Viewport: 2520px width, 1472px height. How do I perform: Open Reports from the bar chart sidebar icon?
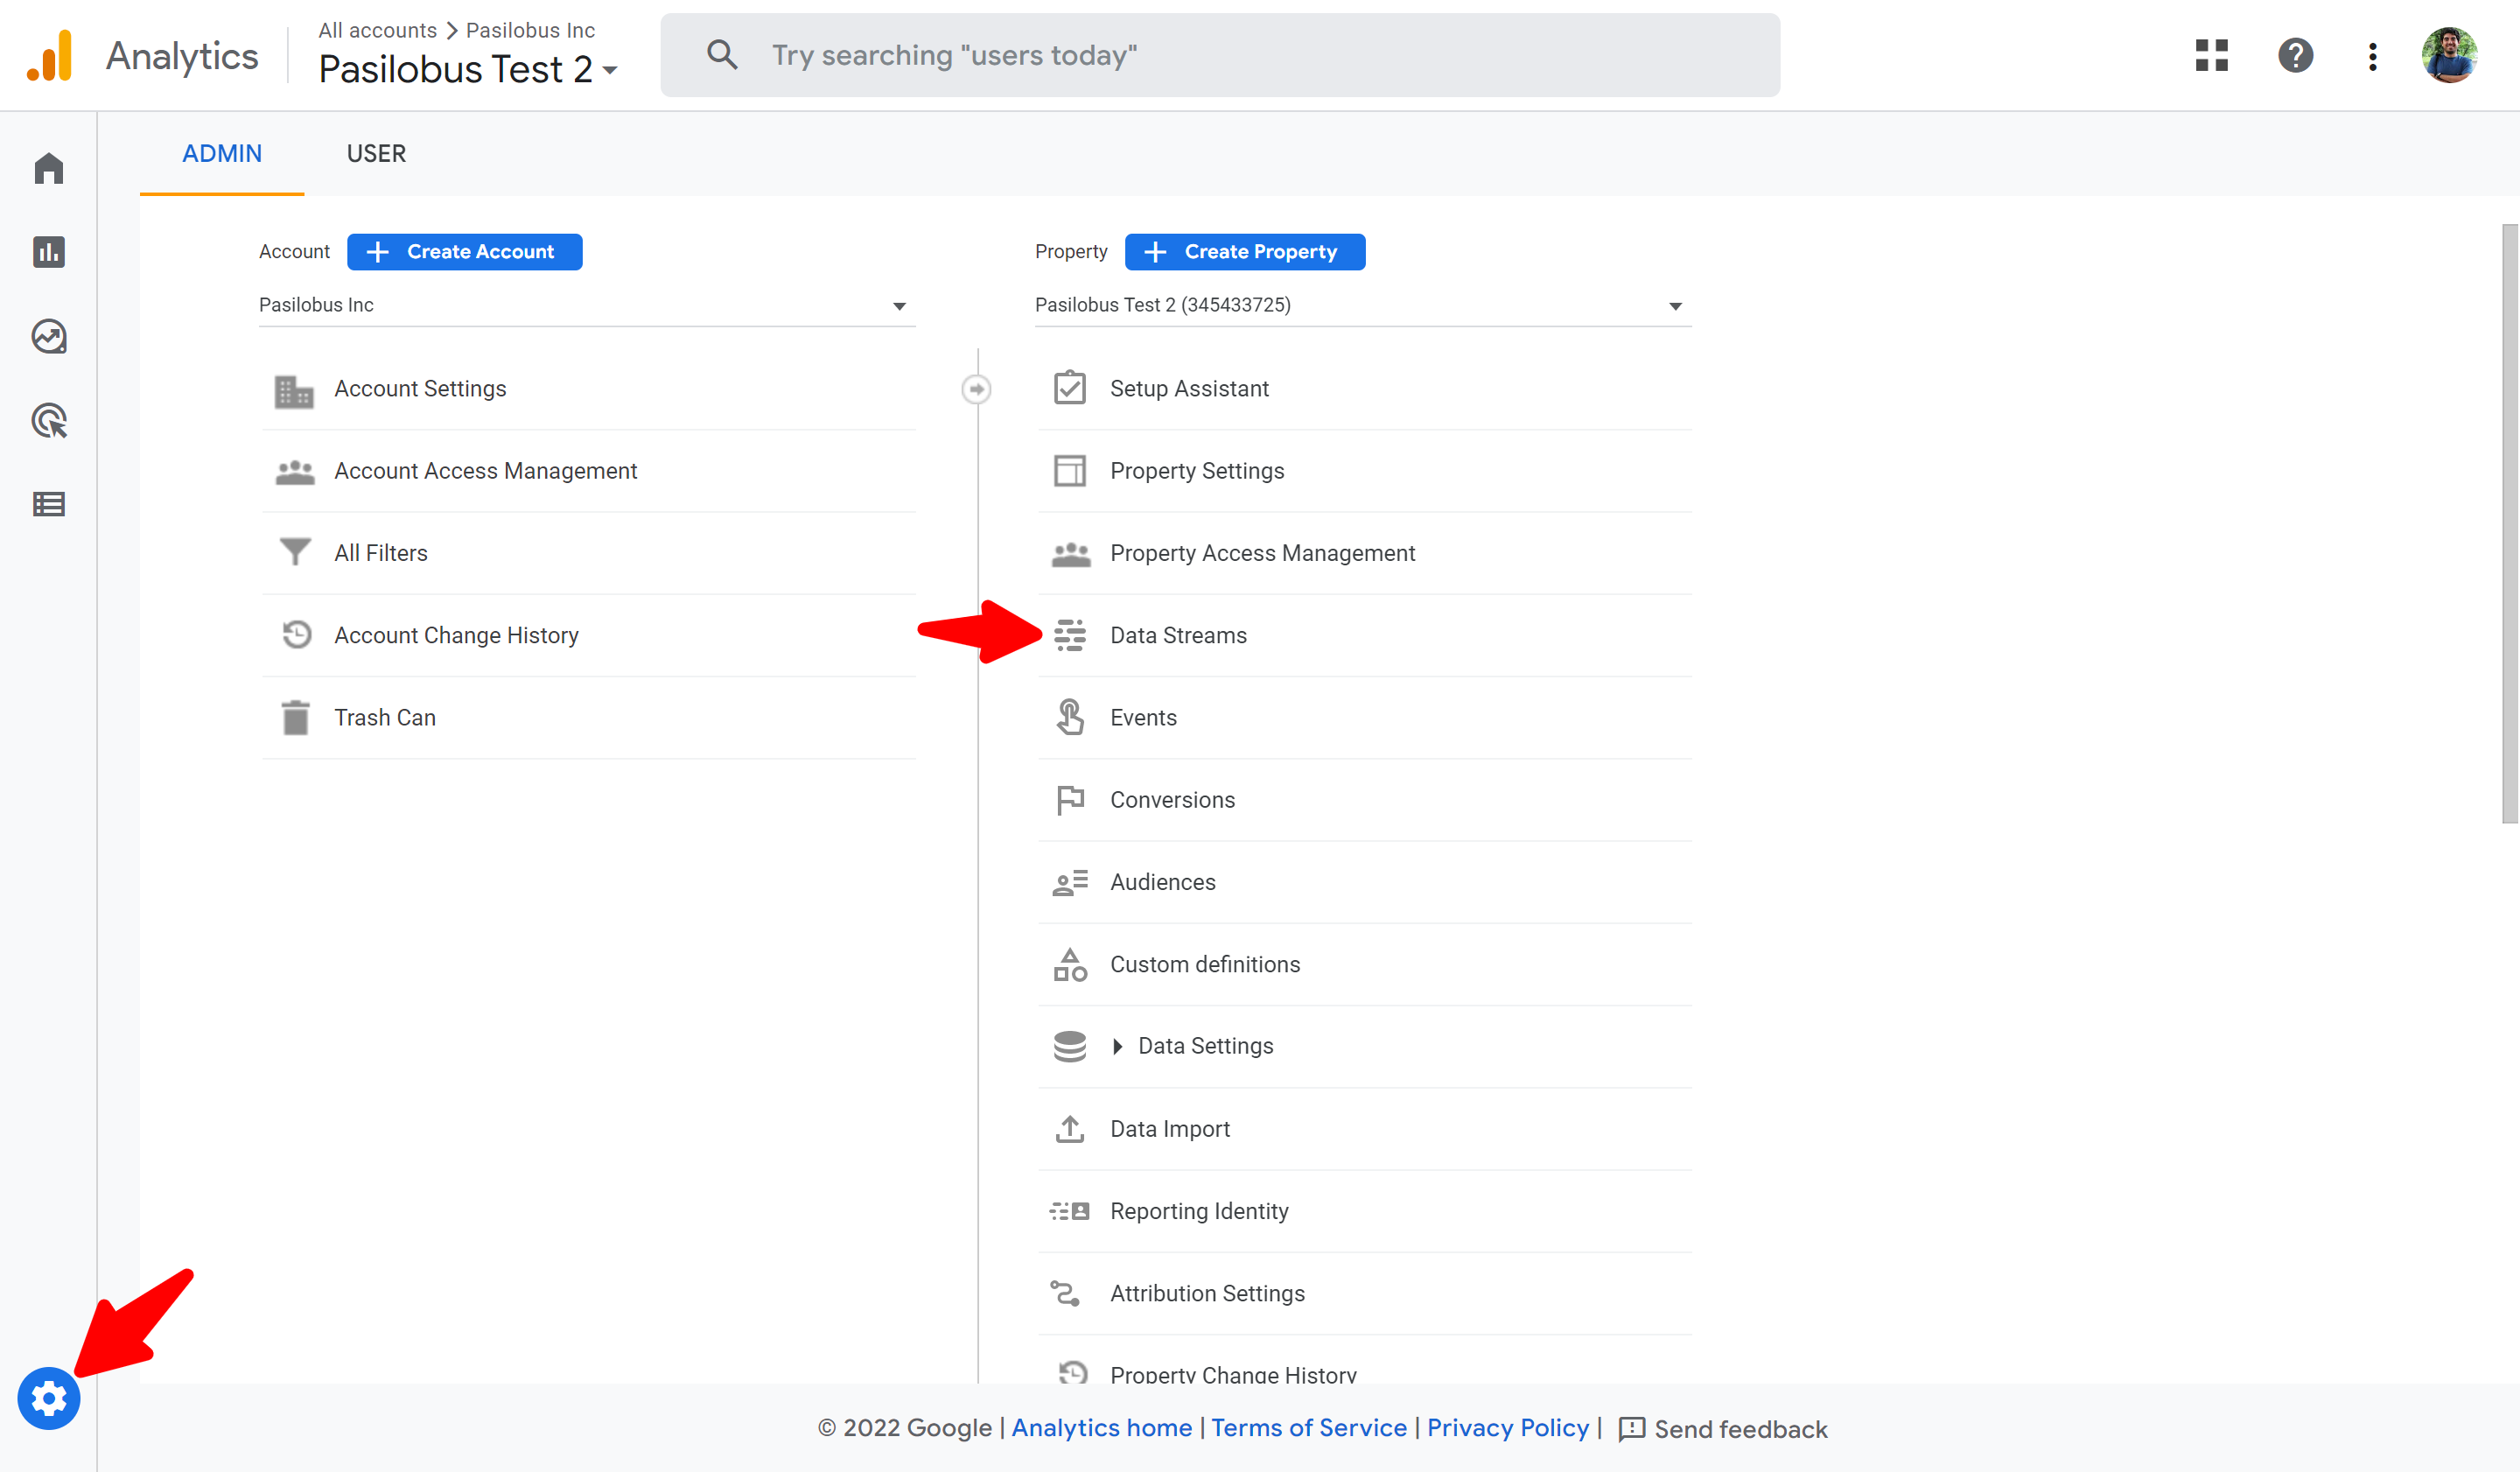pos(48,252)
